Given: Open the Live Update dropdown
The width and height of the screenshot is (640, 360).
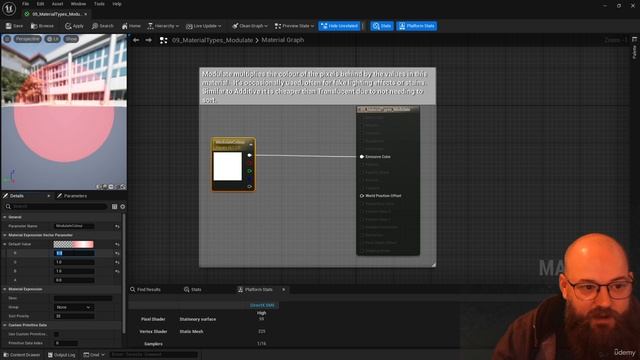Looking at the screenshot, I should tap(204, 26).
